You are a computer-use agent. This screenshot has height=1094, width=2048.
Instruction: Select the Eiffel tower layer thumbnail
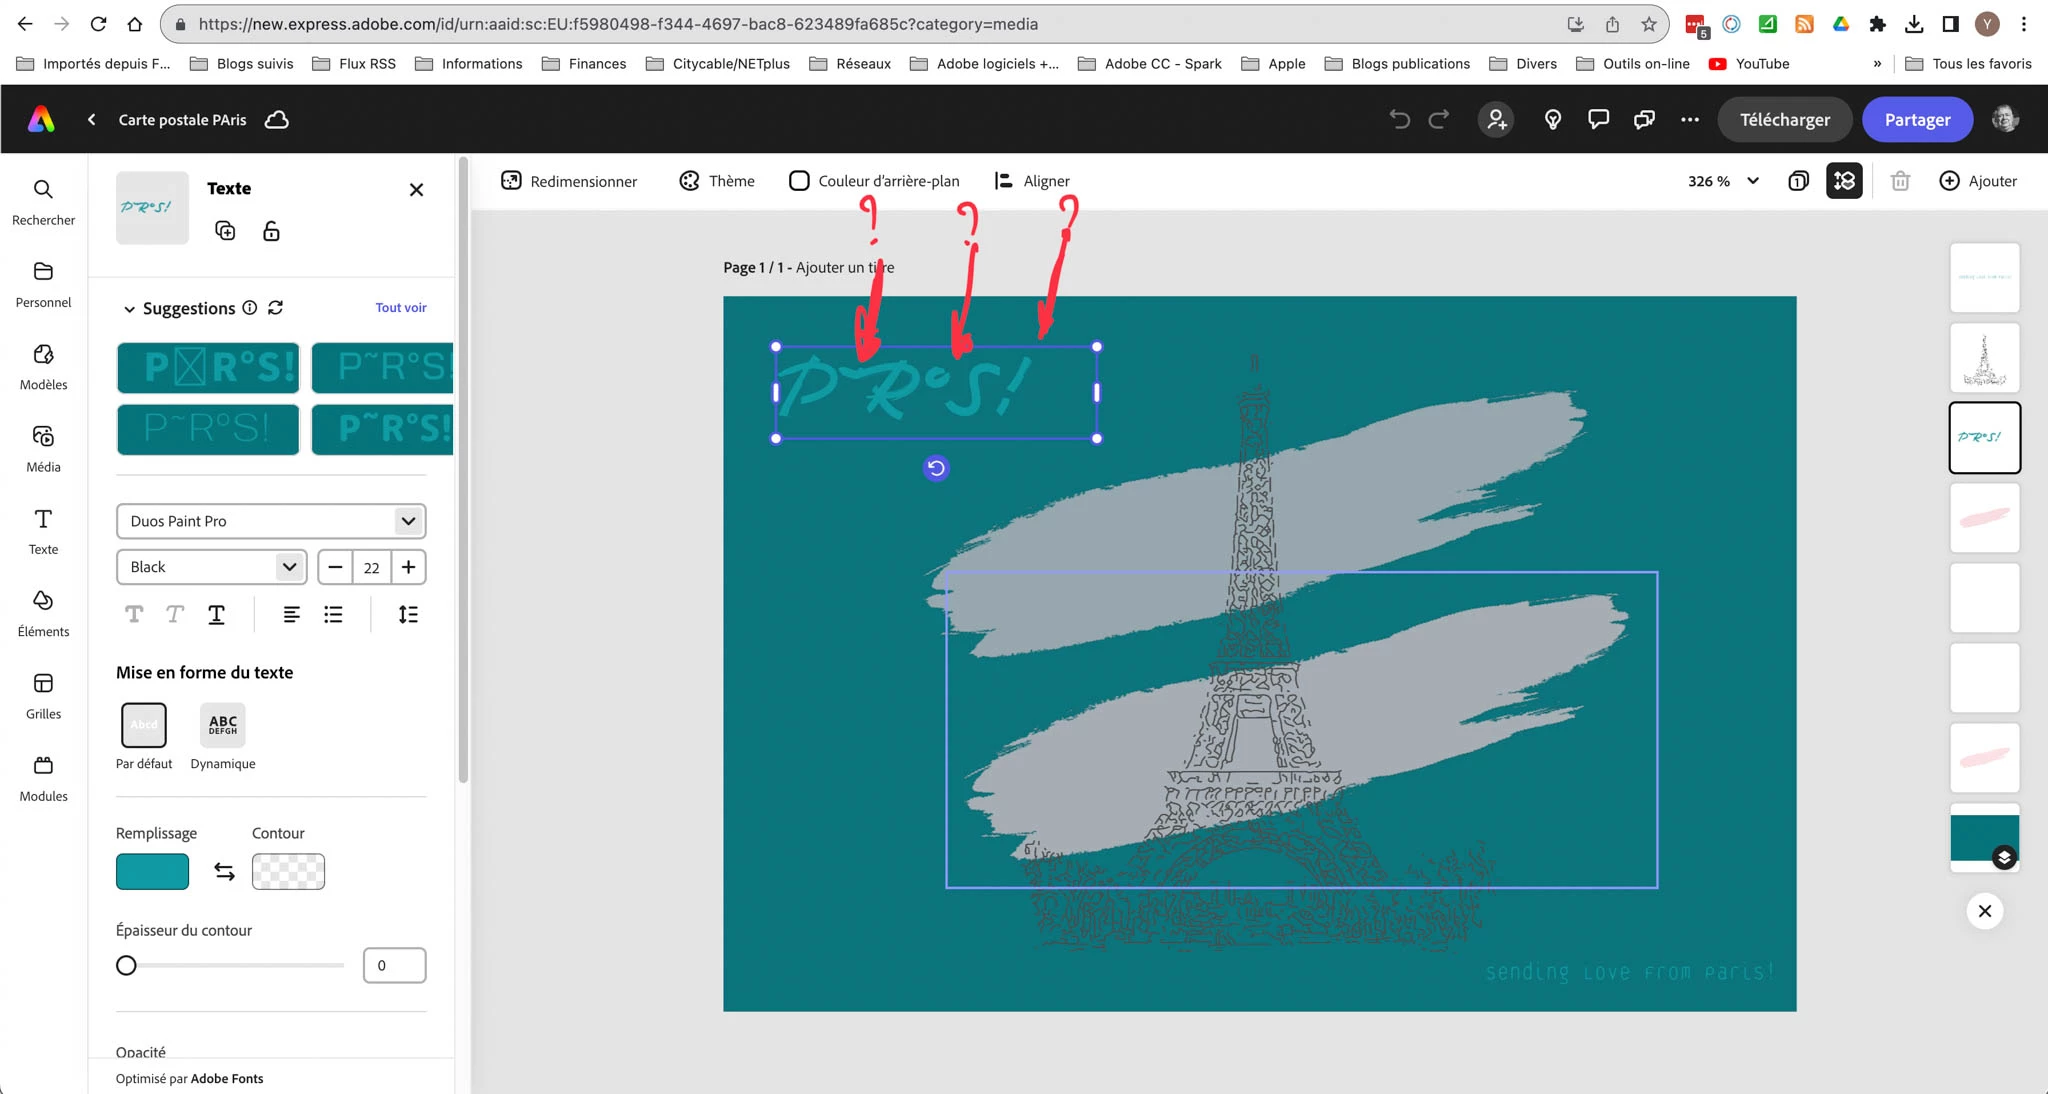(x=1984, y=358)
